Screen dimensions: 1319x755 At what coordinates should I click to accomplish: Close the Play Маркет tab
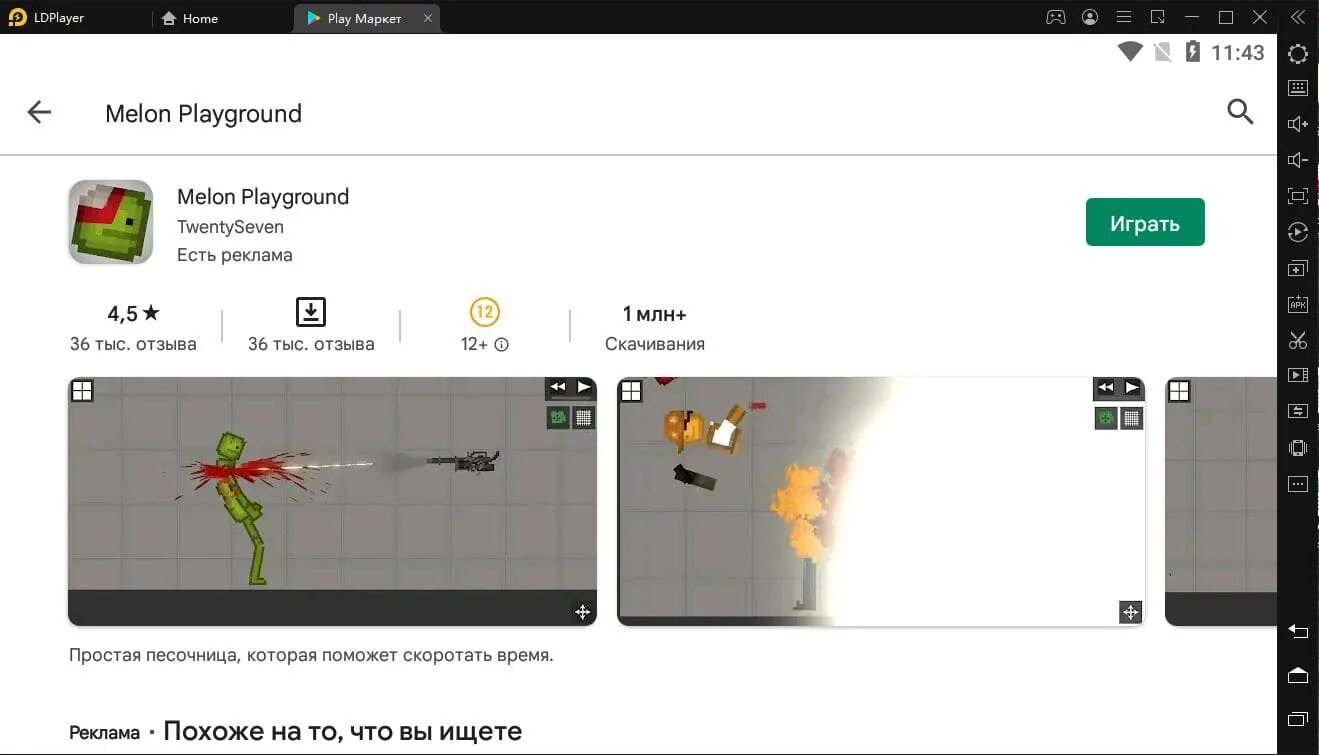coord(429,18)
